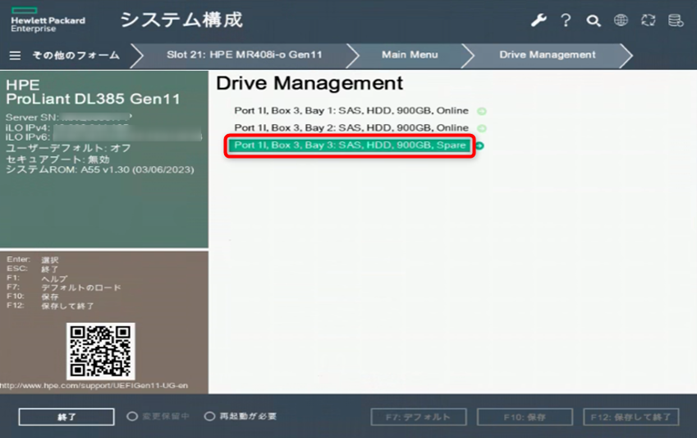Click the Drive Management breadcrumb
697x438 pixels.
click(547, 55)
